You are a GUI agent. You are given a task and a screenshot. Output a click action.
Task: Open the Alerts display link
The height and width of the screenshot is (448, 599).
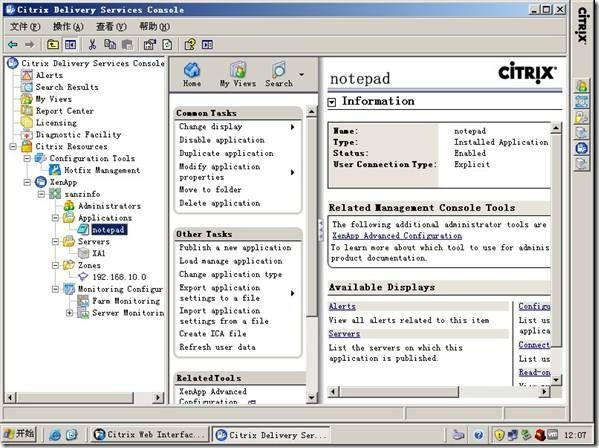(342, 306)
